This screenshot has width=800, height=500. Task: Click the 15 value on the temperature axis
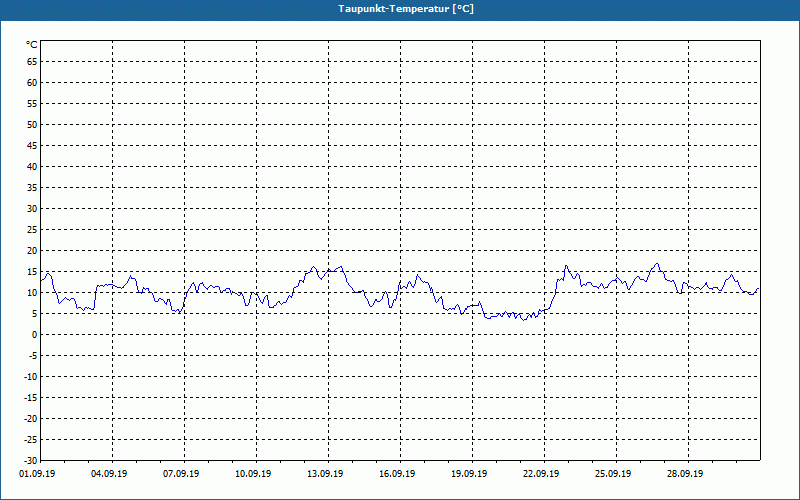32,271
